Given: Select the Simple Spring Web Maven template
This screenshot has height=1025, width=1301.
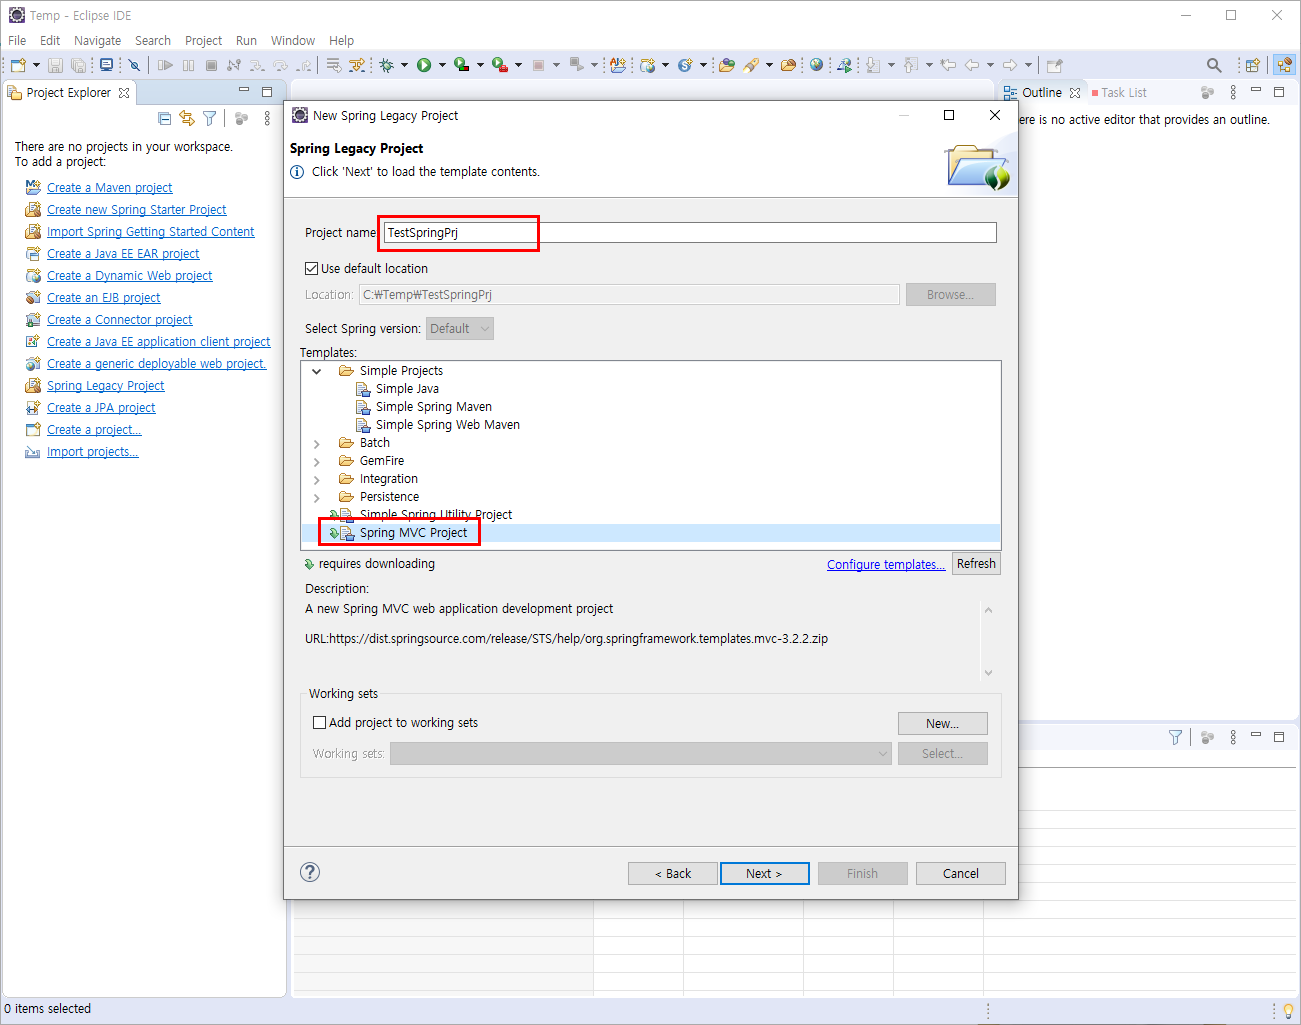Looking at the screenshot, I should point(447,425).
